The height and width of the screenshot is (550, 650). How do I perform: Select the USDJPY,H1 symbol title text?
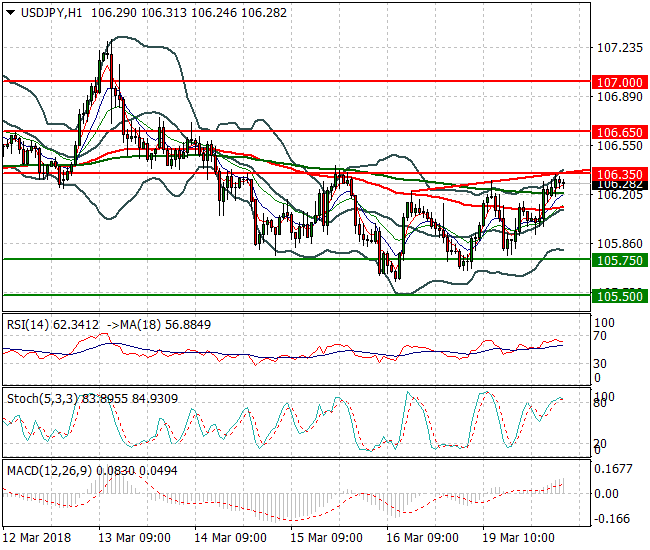tap(51, 13)
